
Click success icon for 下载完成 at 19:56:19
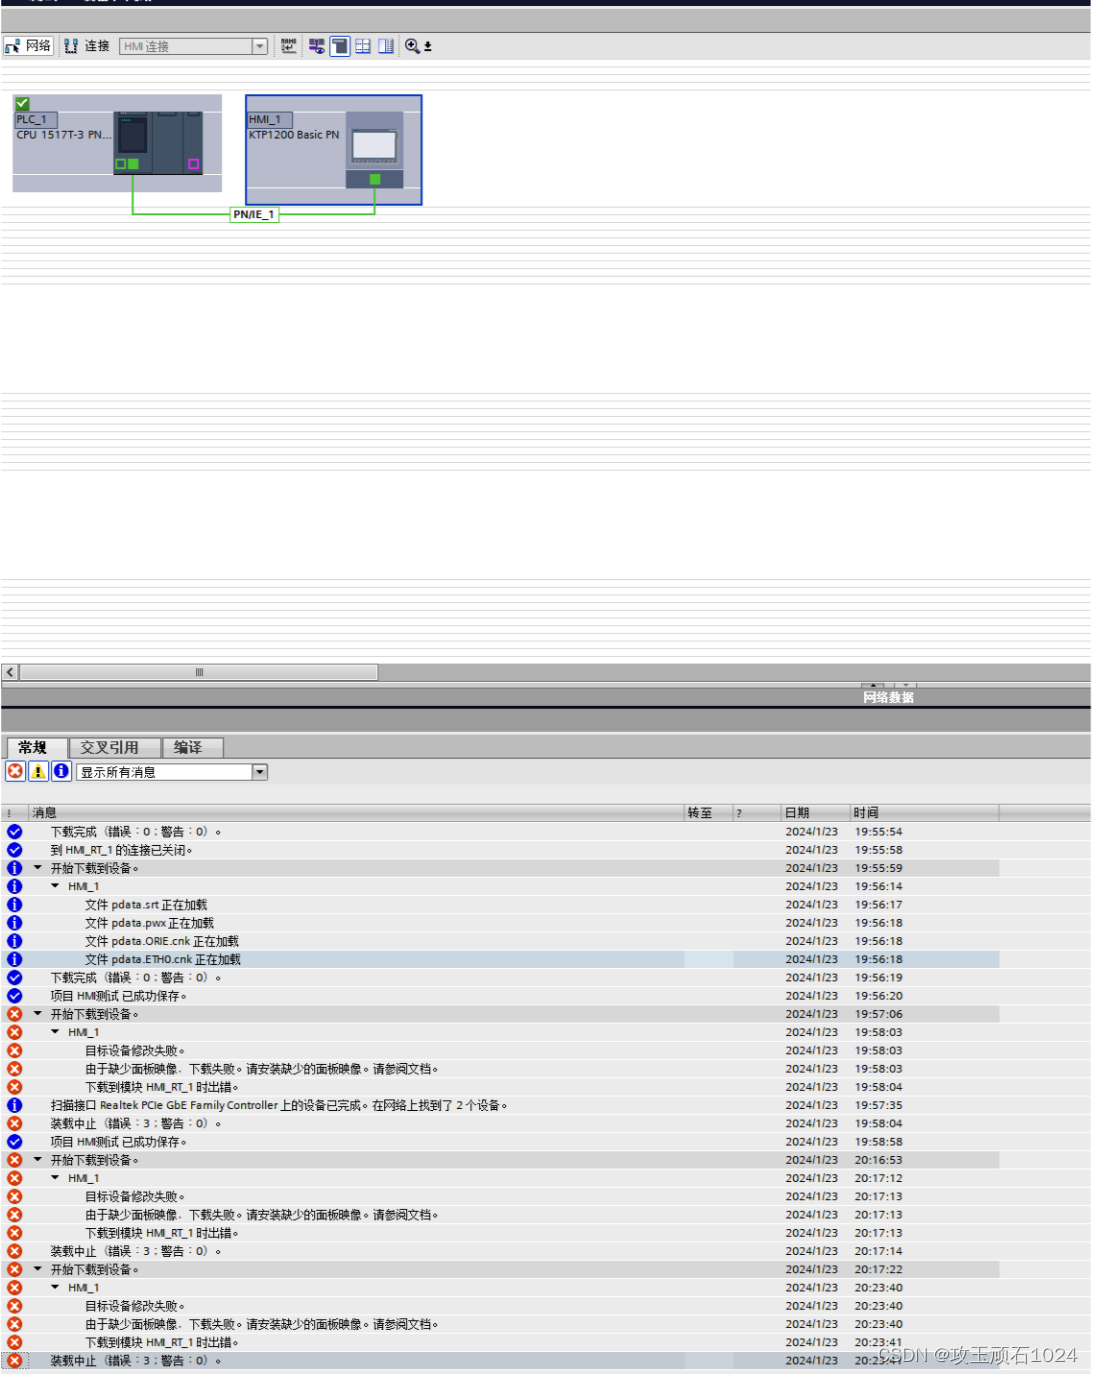click(15, 977)
